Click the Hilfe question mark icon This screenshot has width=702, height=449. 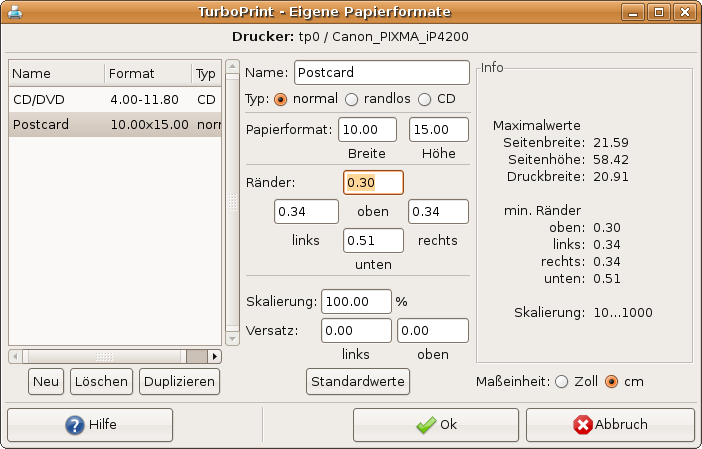(x=75, y=425)
